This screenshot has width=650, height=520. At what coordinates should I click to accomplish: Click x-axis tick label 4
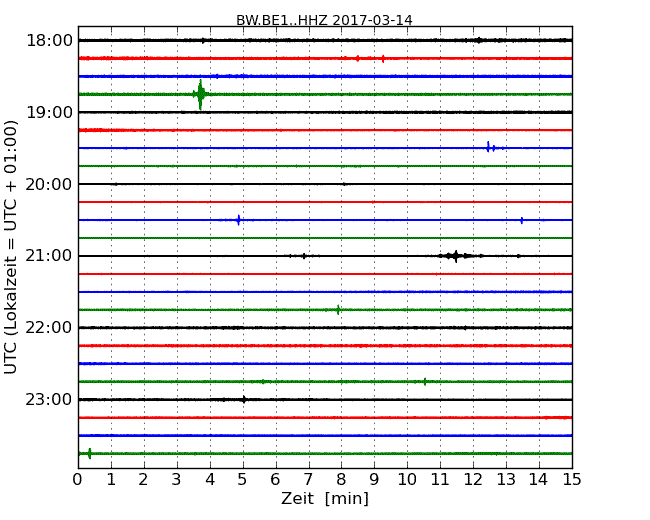[x=210, y=480]
